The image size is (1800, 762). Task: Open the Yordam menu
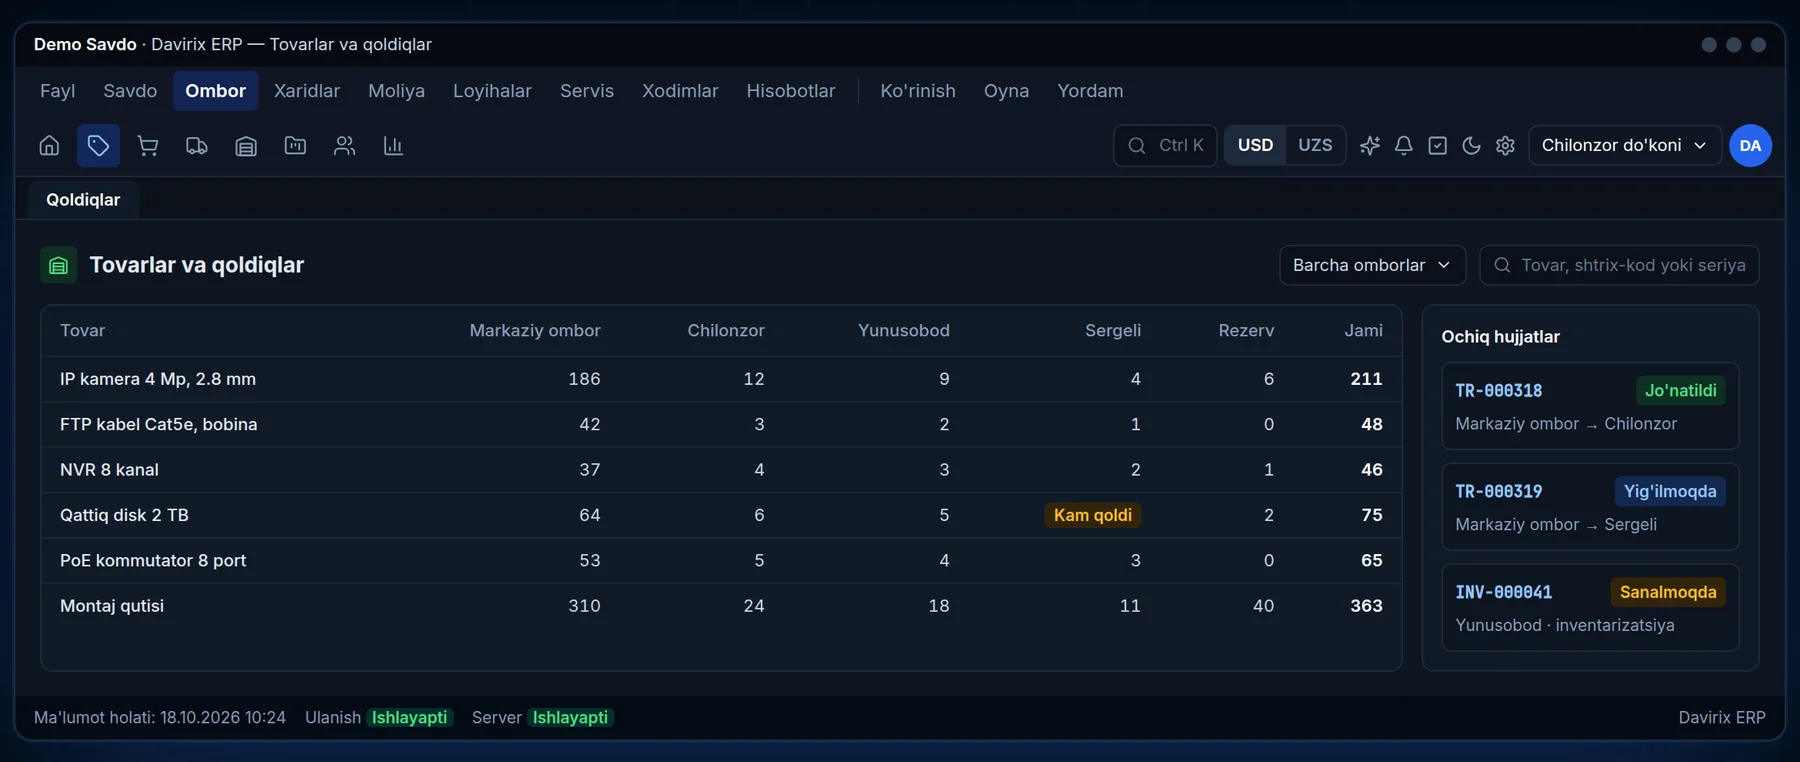(x=1090, y=91)
